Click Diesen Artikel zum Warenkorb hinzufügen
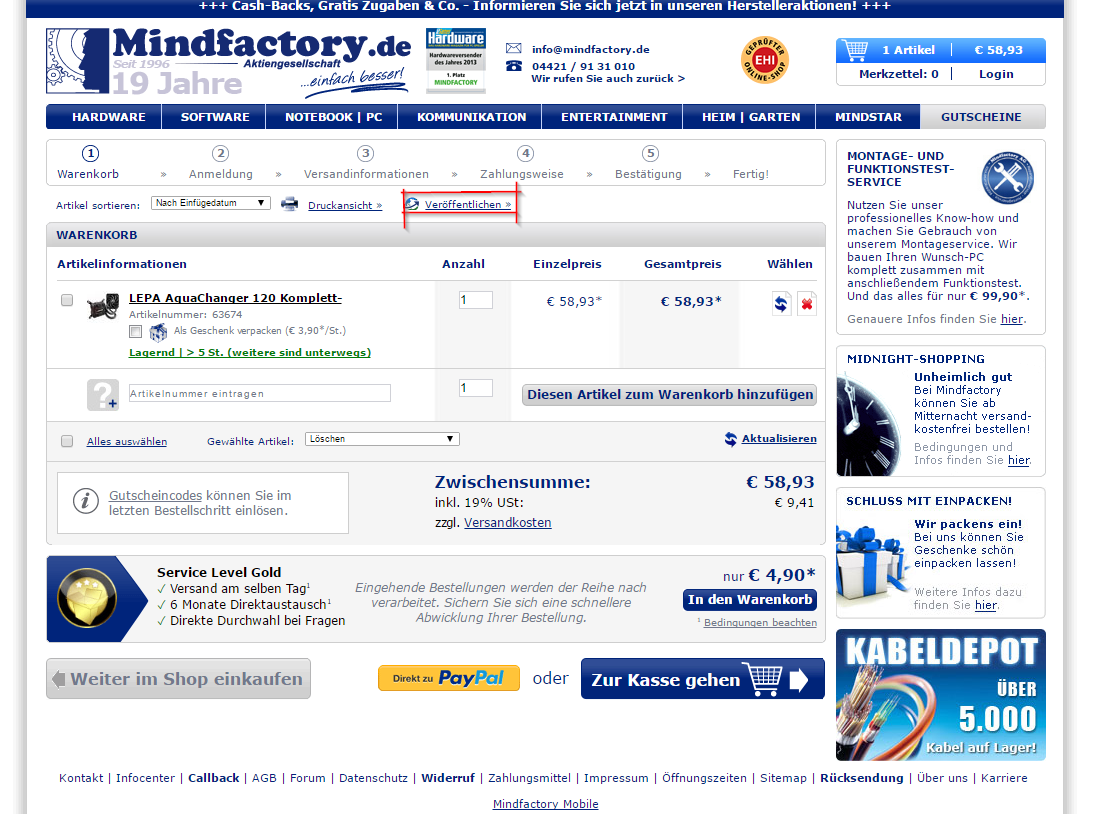 click(x=669, y=395)
